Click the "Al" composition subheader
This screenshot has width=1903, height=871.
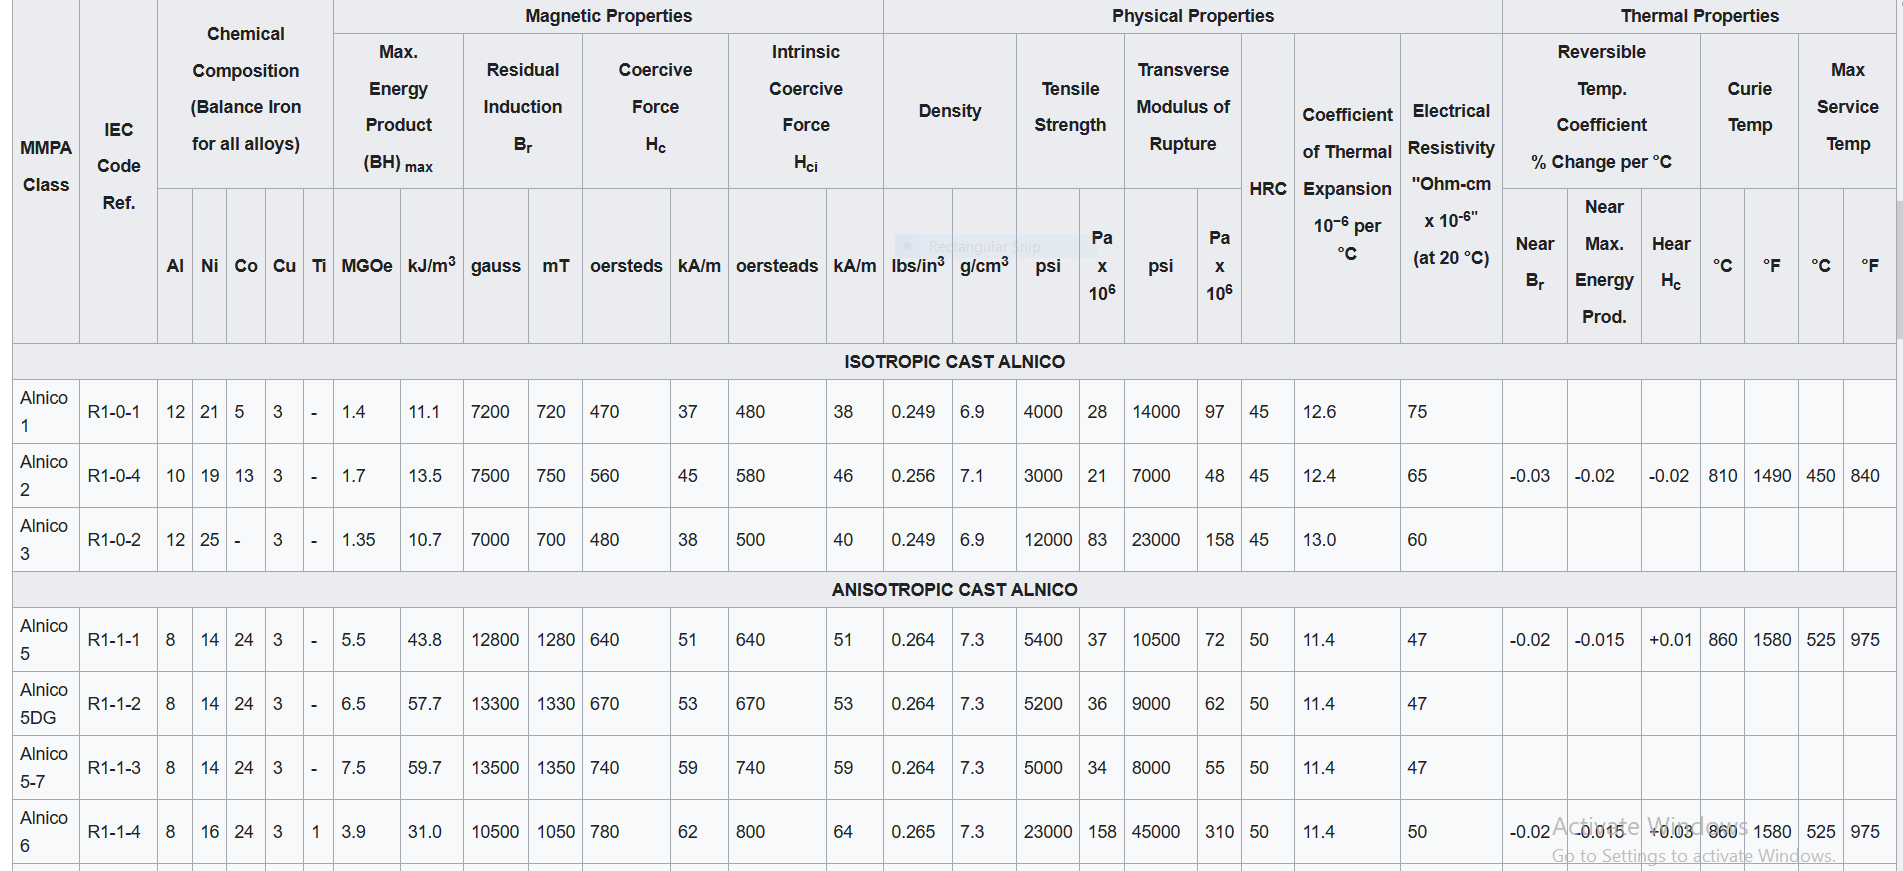point(175,266)
